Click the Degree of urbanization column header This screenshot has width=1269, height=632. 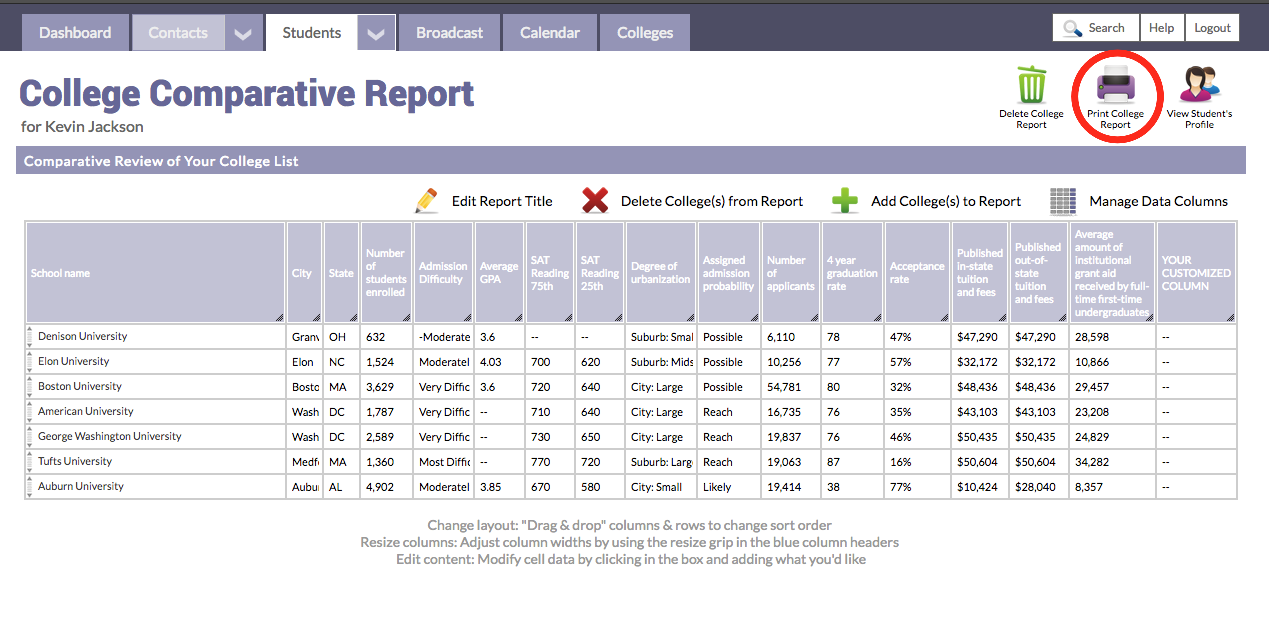click(x=661, y=273)
